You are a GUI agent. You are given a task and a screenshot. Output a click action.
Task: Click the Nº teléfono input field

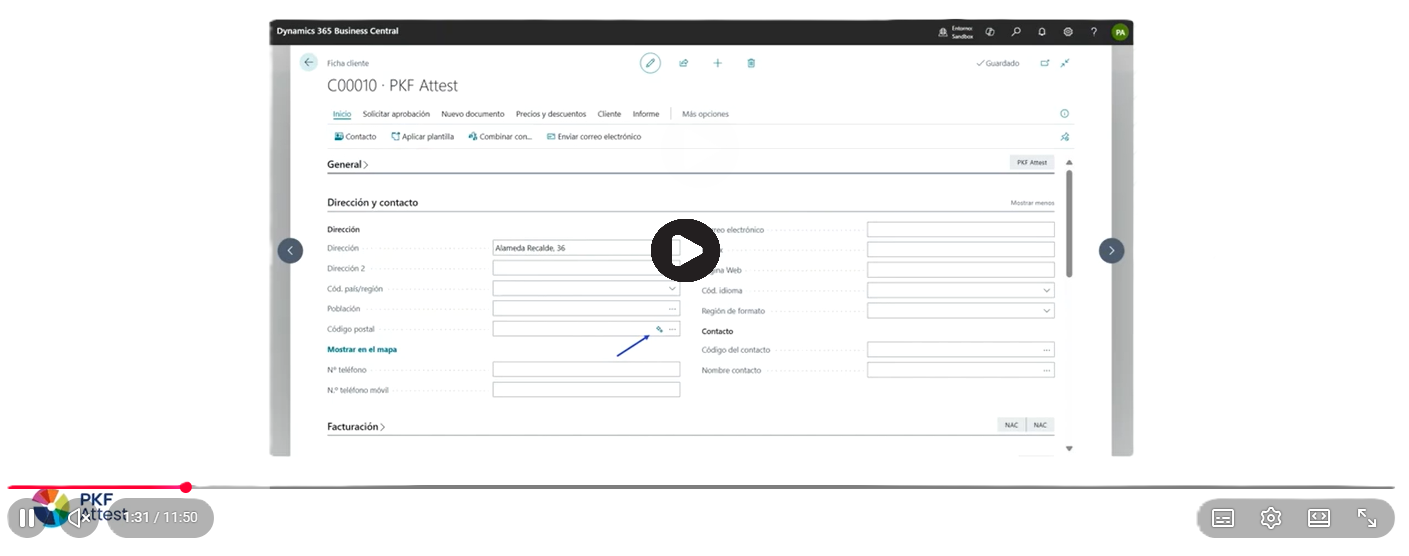pos(586,370)
